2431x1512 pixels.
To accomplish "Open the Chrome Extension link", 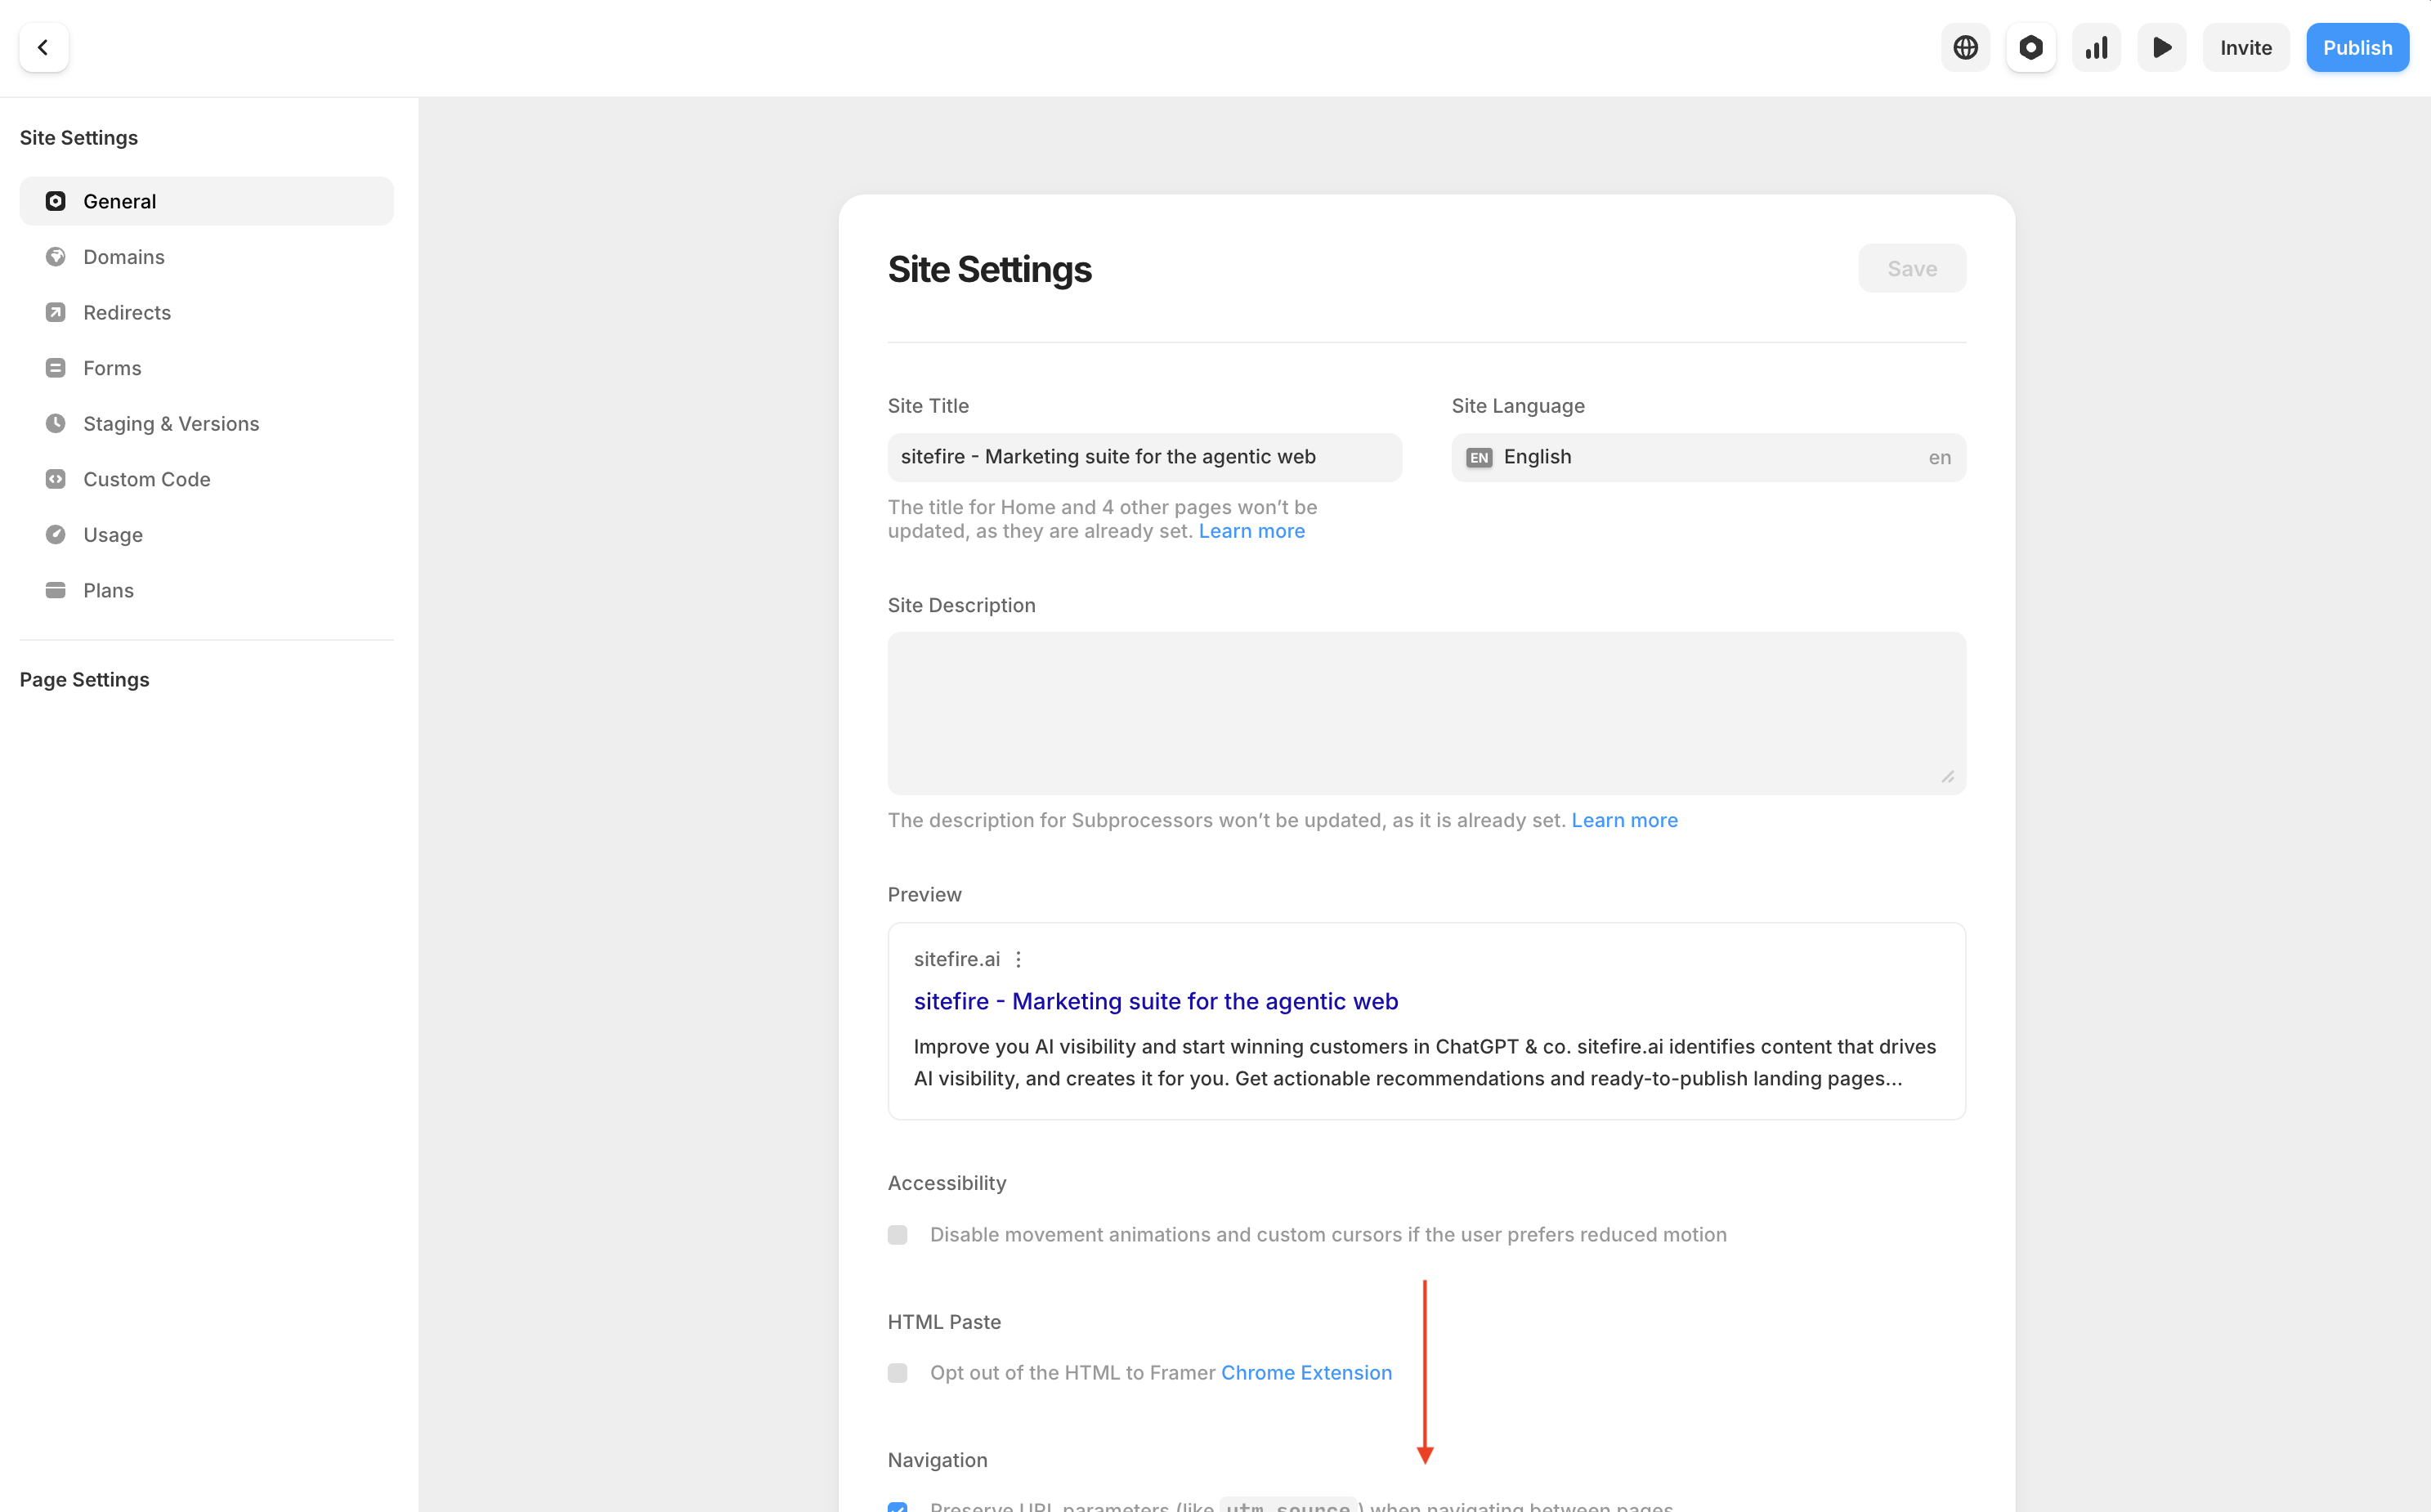I will [x=1306, y=1373].
